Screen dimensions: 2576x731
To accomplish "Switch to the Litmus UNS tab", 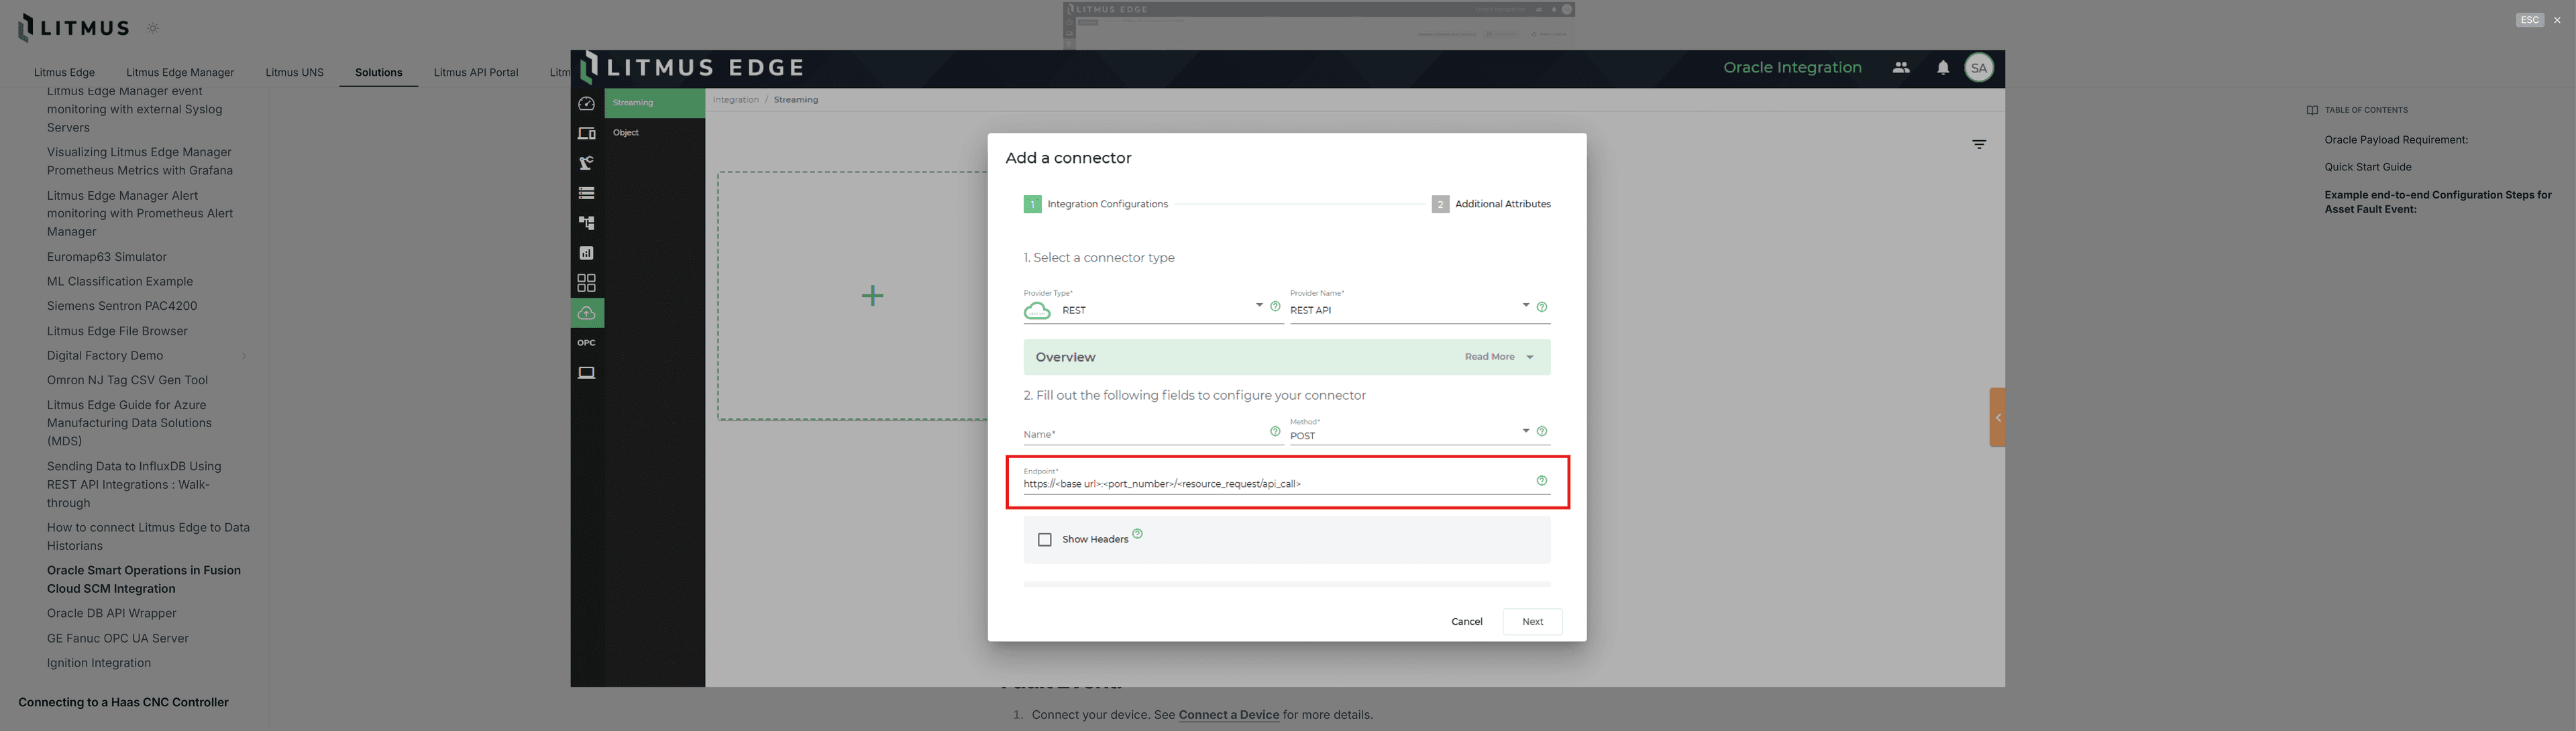I will [294, 72].
